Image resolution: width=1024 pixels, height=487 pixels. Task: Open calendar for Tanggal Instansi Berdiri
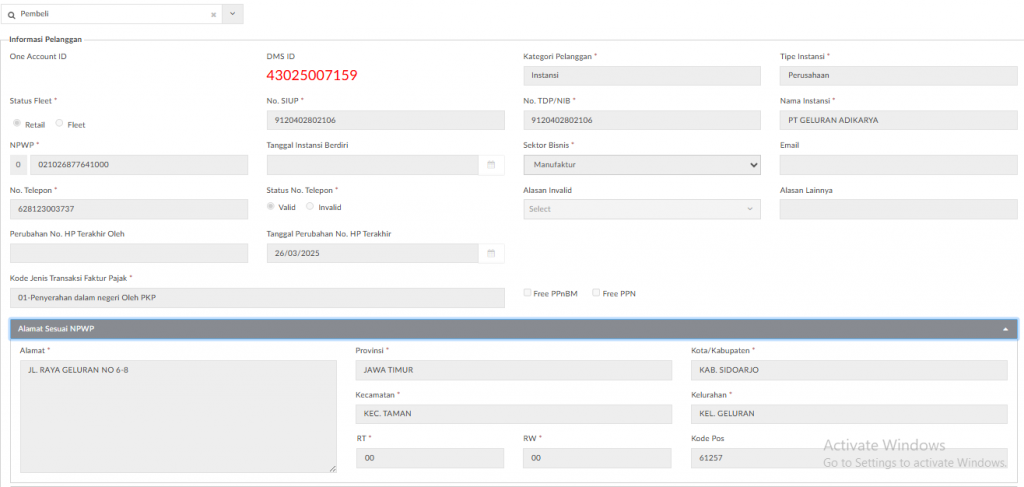[x=491, y=164]
